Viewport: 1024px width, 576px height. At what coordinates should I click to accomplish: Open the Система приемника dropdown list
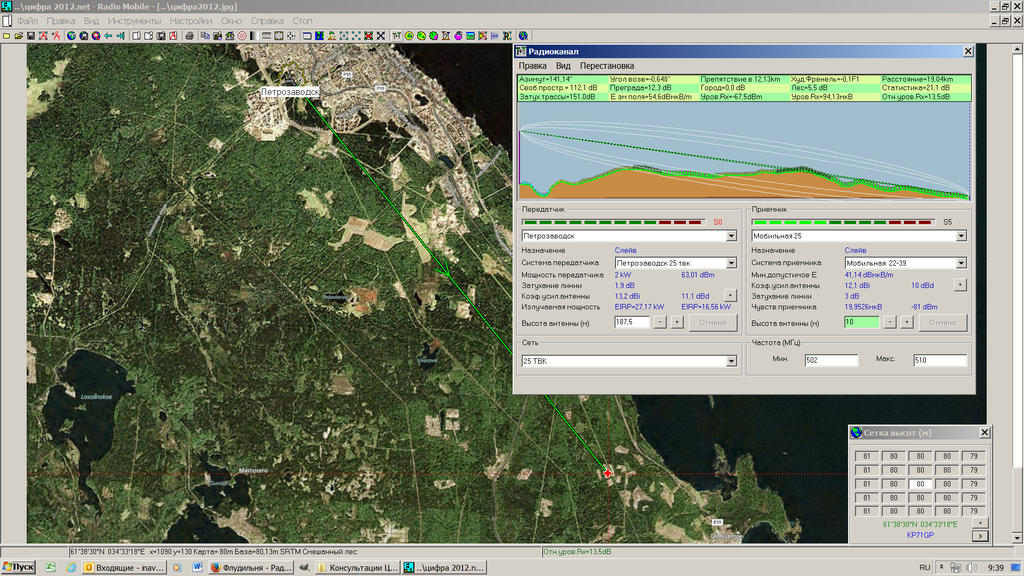coord(961,263)
